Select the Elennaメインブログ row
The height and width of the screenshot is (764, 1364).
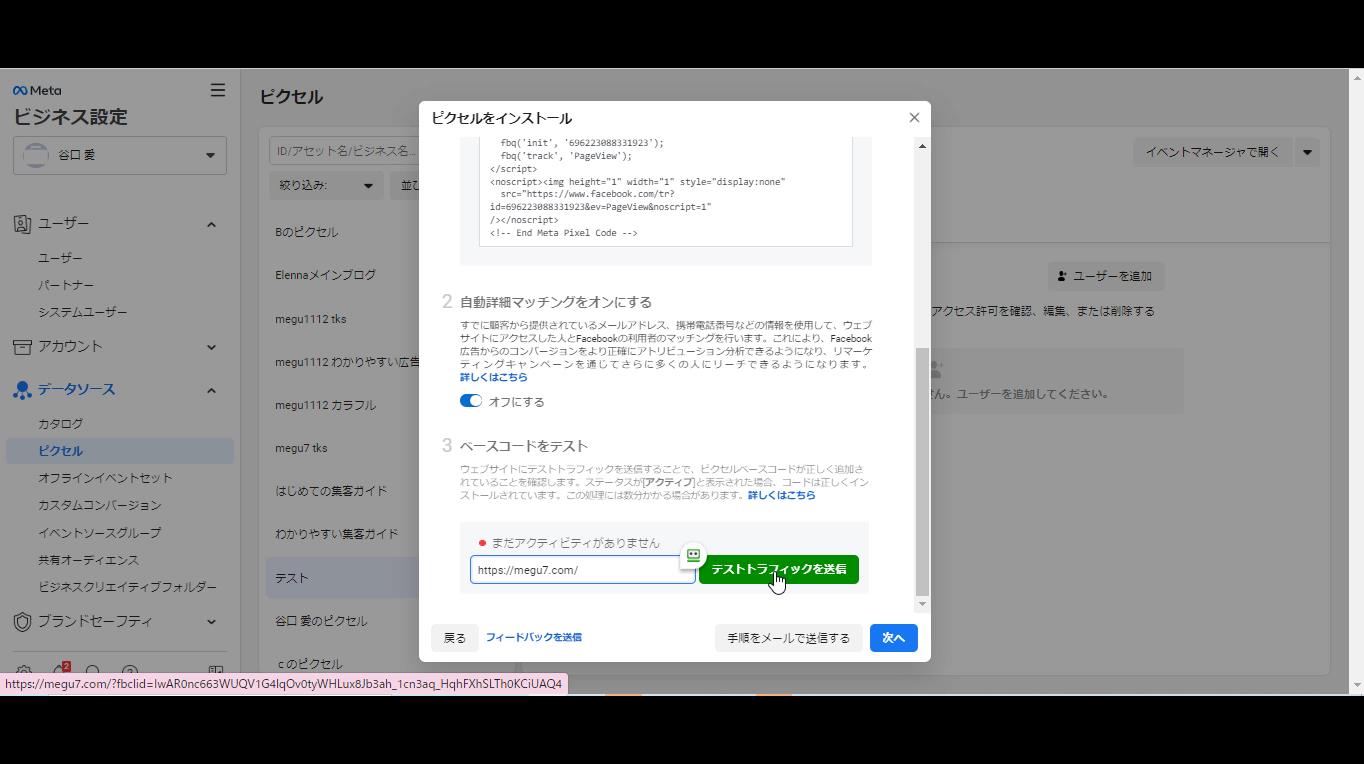click(343, 275)
